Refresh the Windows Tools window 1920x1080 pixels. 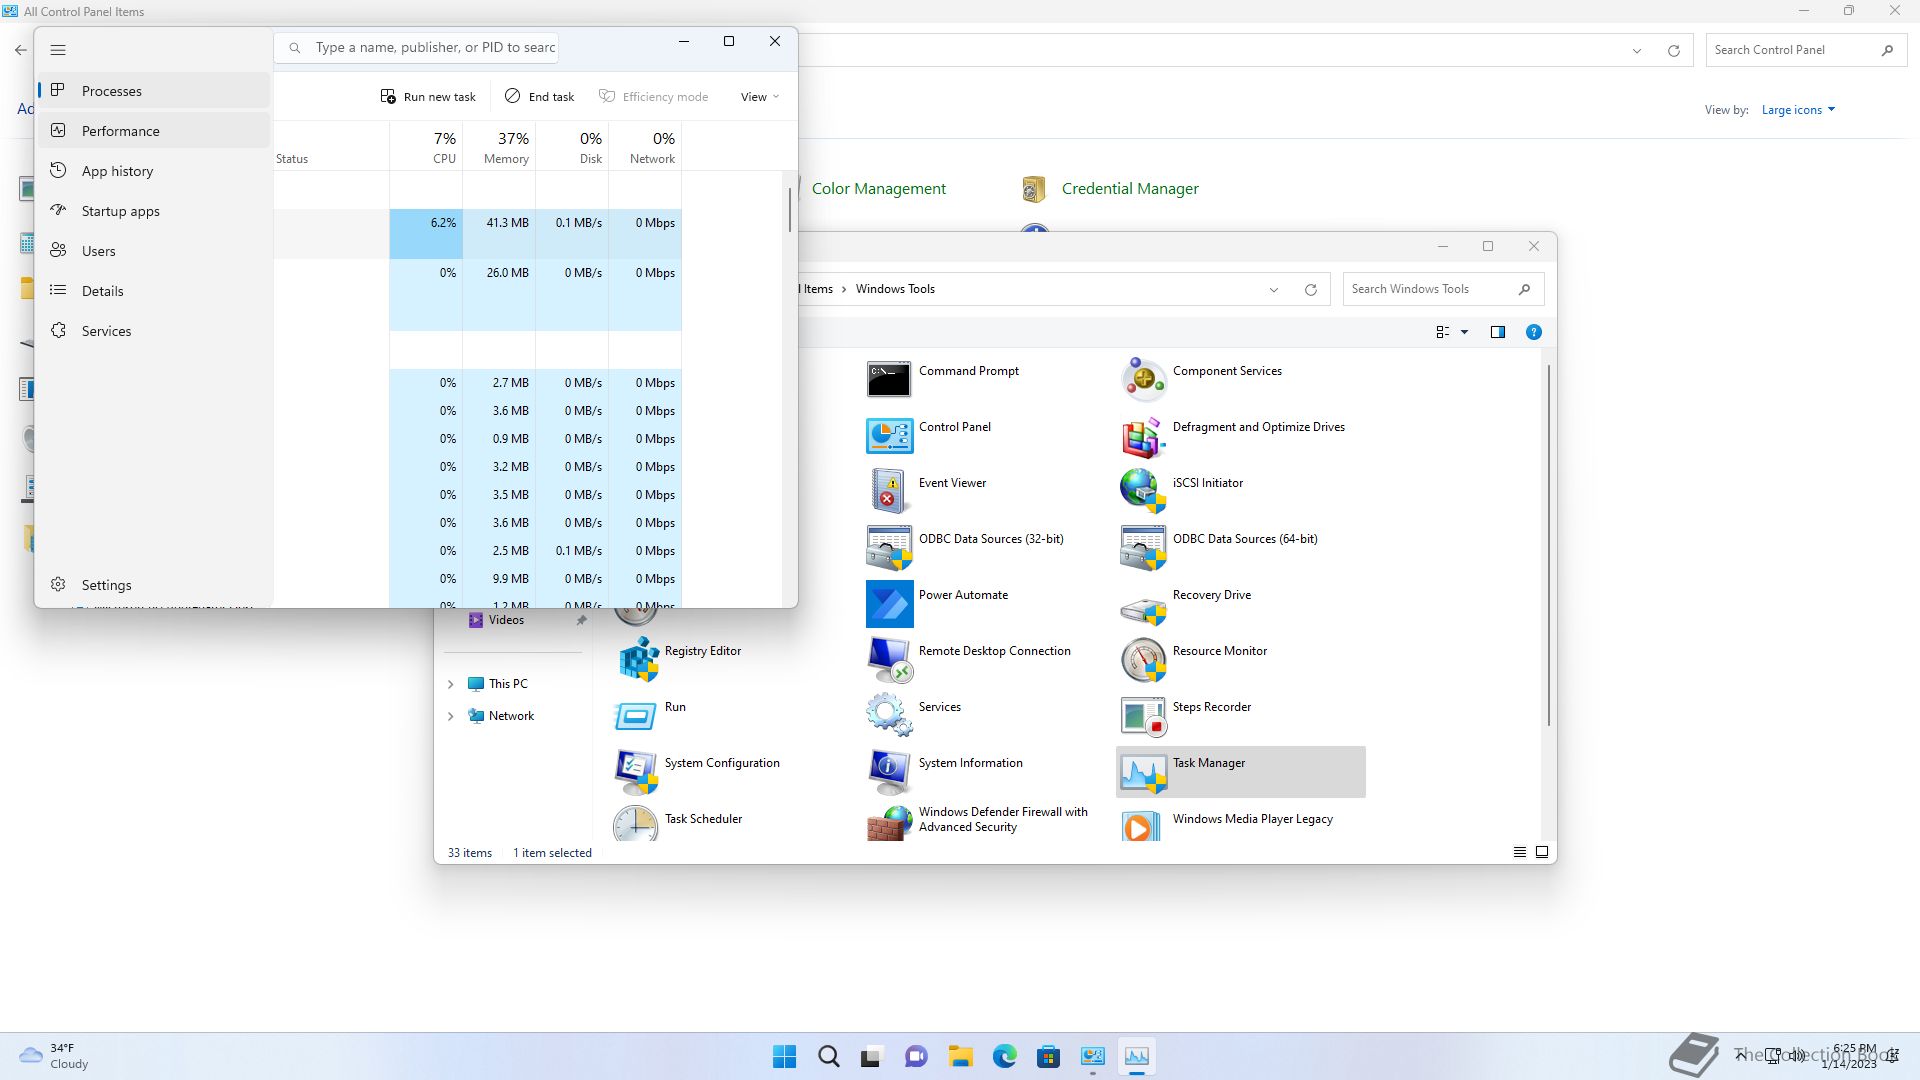[1310, 290]
